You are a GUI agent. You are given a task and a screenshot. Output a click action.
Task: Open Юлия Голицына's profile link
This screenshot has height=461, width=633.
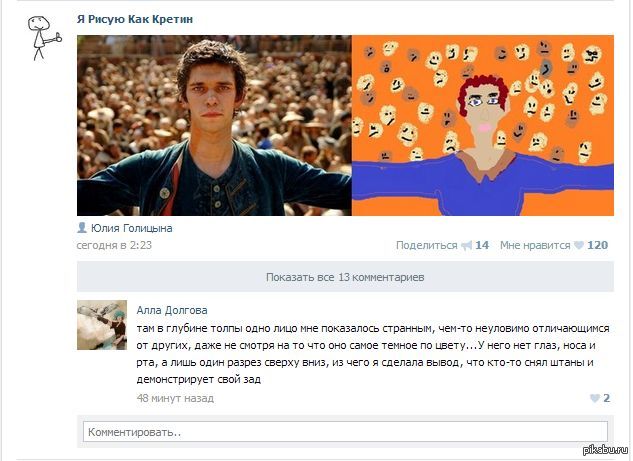tap(131, 228)
